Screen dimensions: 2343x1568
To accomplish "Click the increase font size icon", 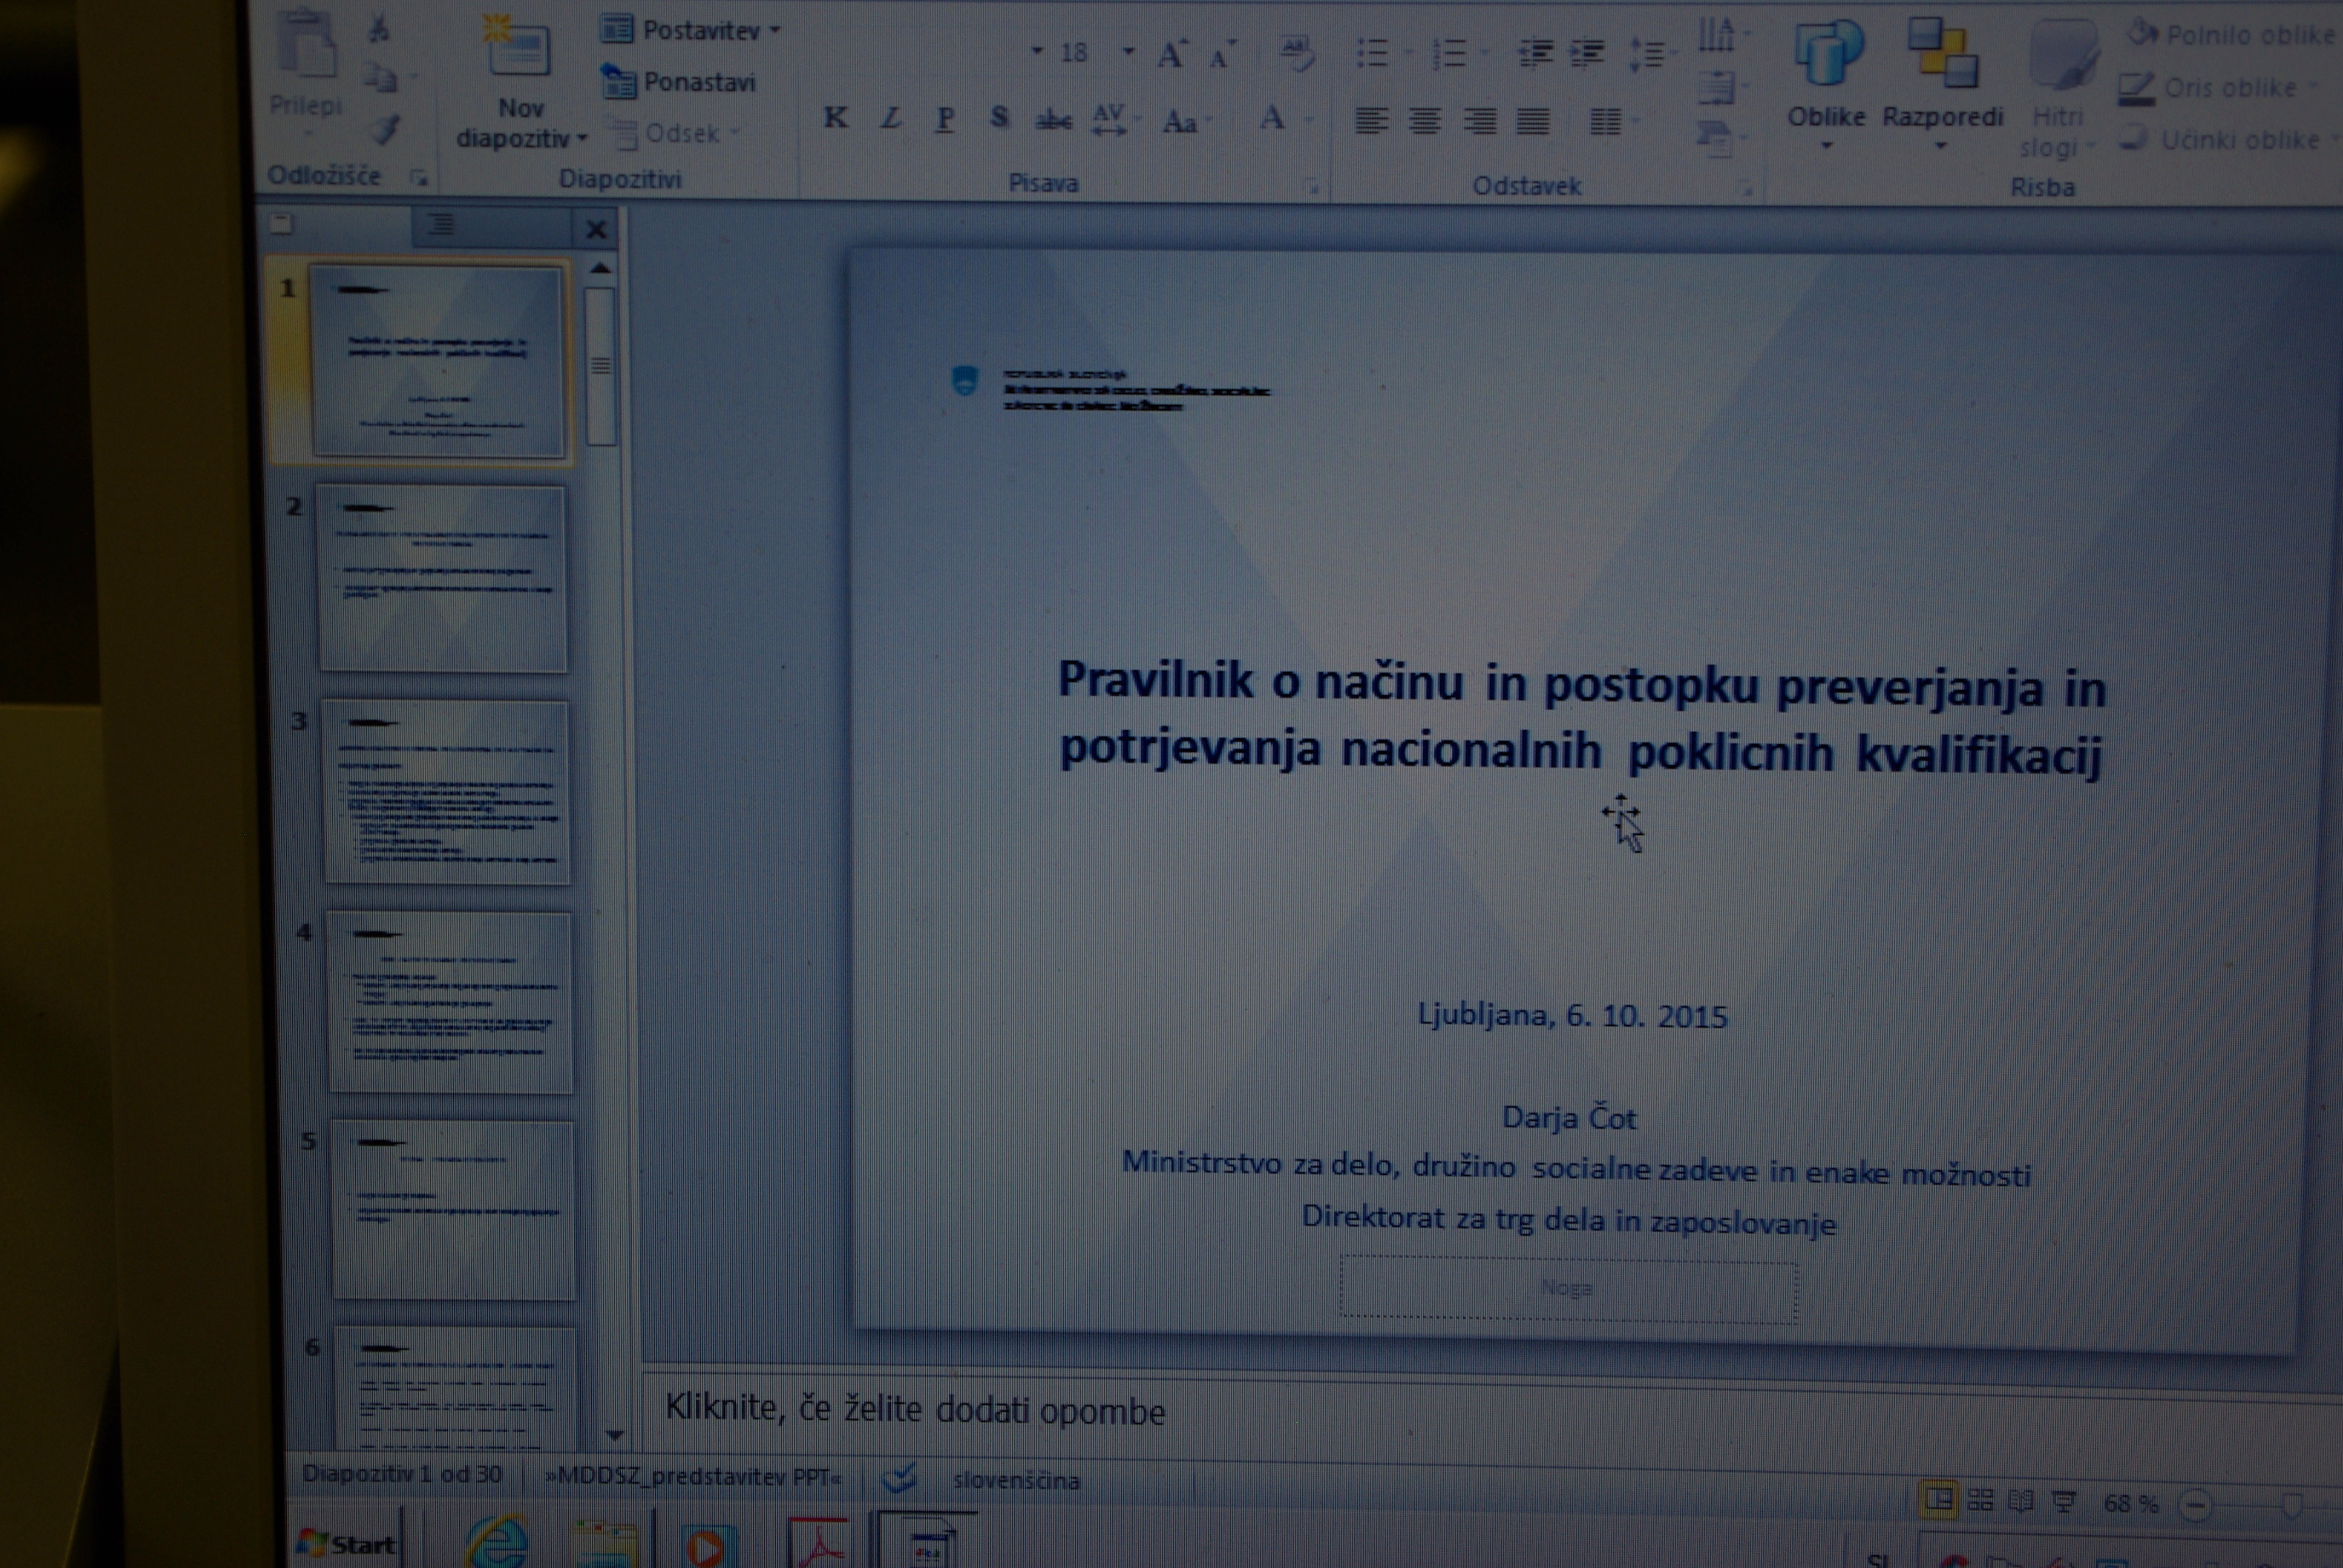I will [x=1171, y=55].
